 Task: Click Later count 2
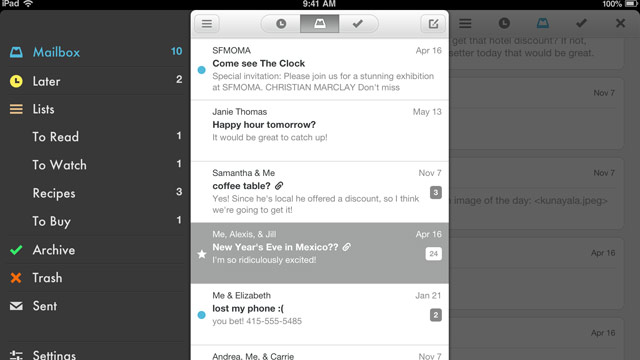point(179,79)
